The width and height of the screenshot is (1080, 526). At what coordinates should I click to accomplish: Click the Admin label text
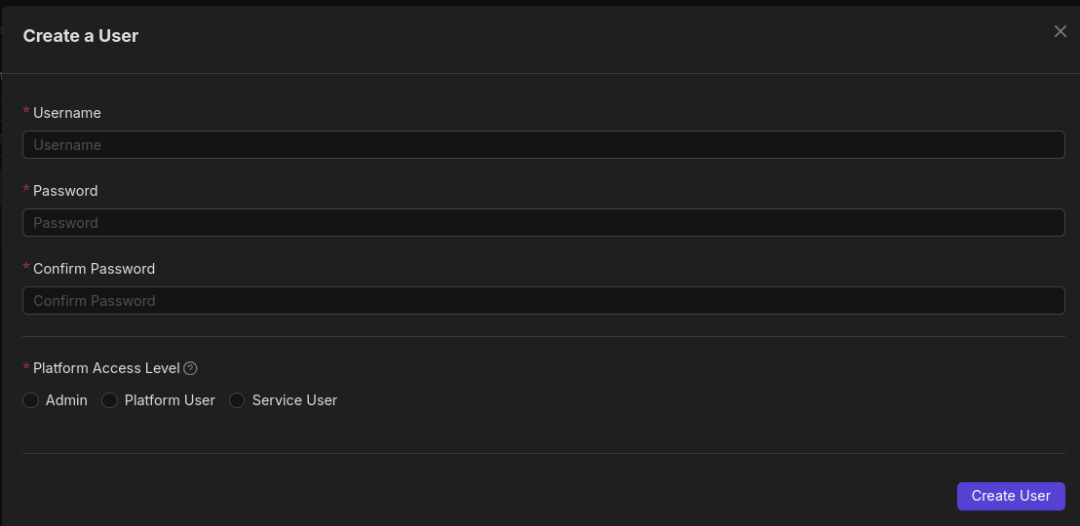(67, 400)
